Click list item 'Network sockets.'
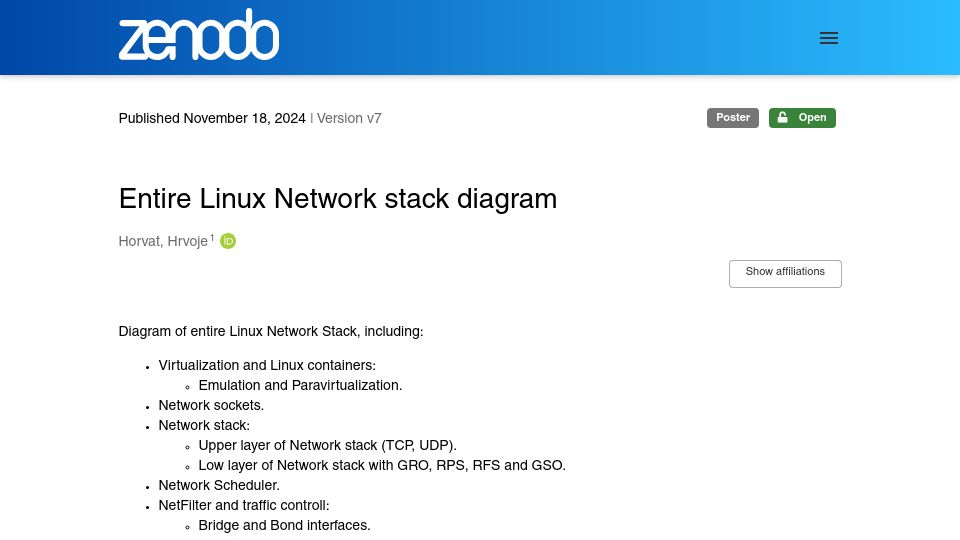This screenshot has height=540, width=960. (211, 405)
